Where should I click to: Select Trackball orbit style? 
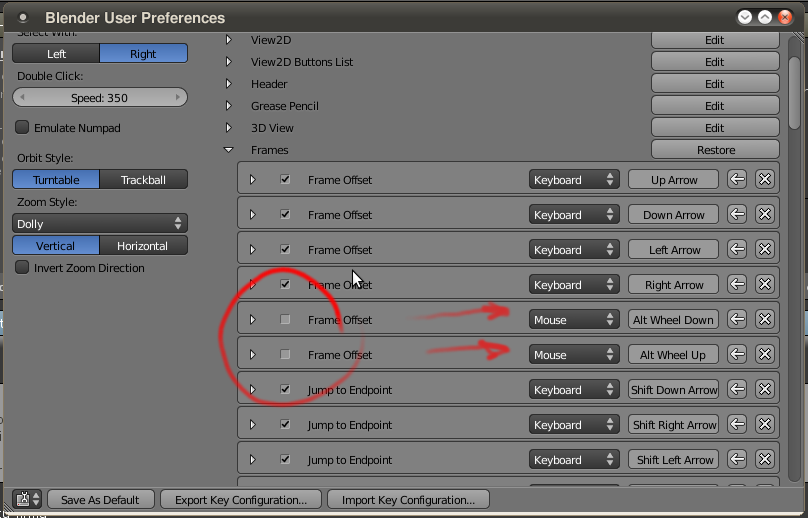143,180
